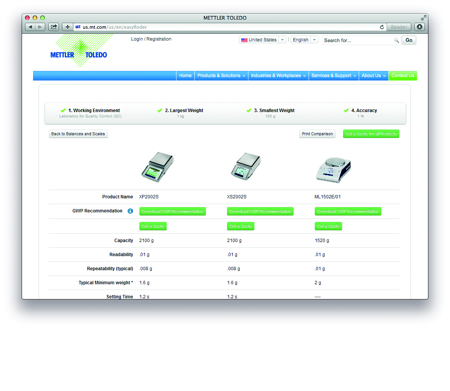Open the XS2002S balance image
Image resolution: width=450 pixels, height=391 pixels.
[246, 166]
